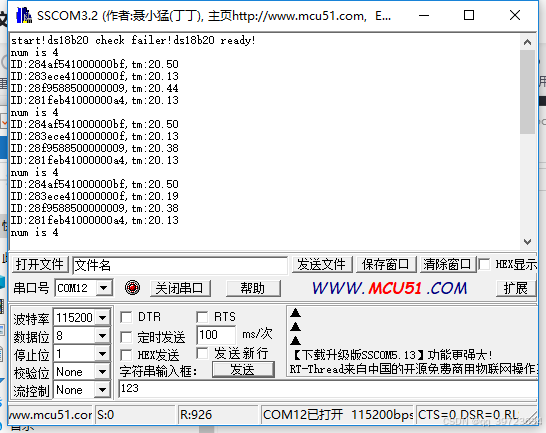Viewport: 546px width, 433px height.
Task: Click the 帮助 help button
Action: tap(253, 288)
